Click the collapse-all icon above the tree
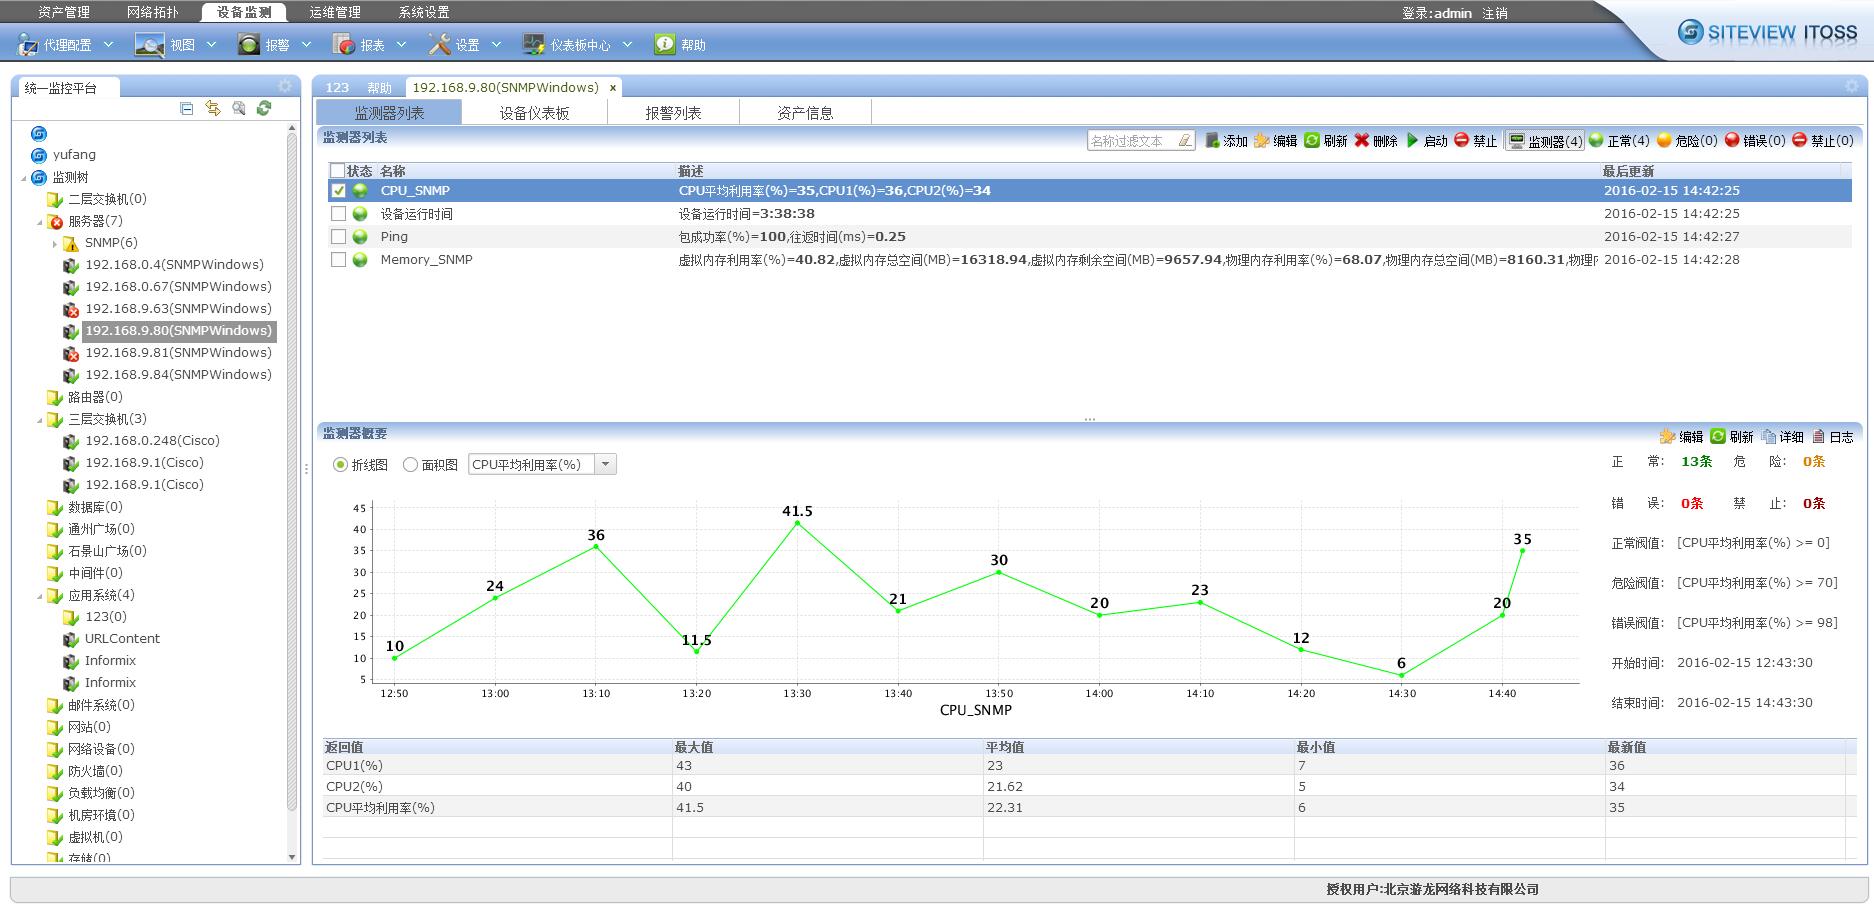 coord(187,108)
